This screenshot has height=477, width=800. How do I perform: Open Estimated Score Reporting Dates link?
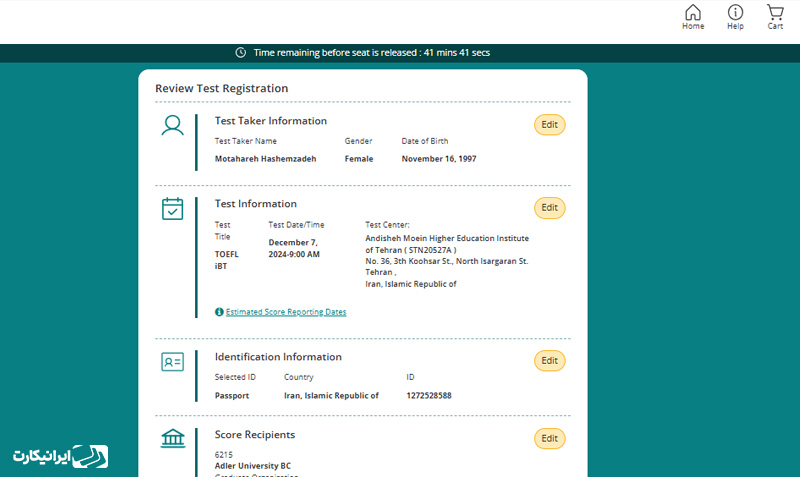[x=286, y=312]
